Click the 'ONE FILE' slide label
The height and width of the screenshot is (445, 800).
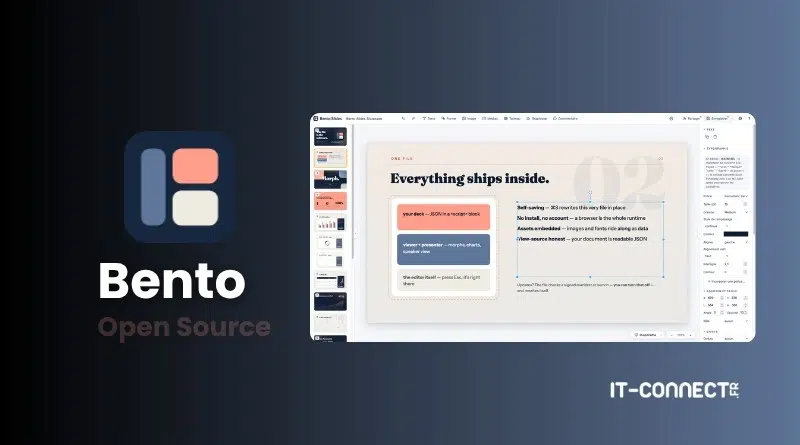tap(402, 159)
